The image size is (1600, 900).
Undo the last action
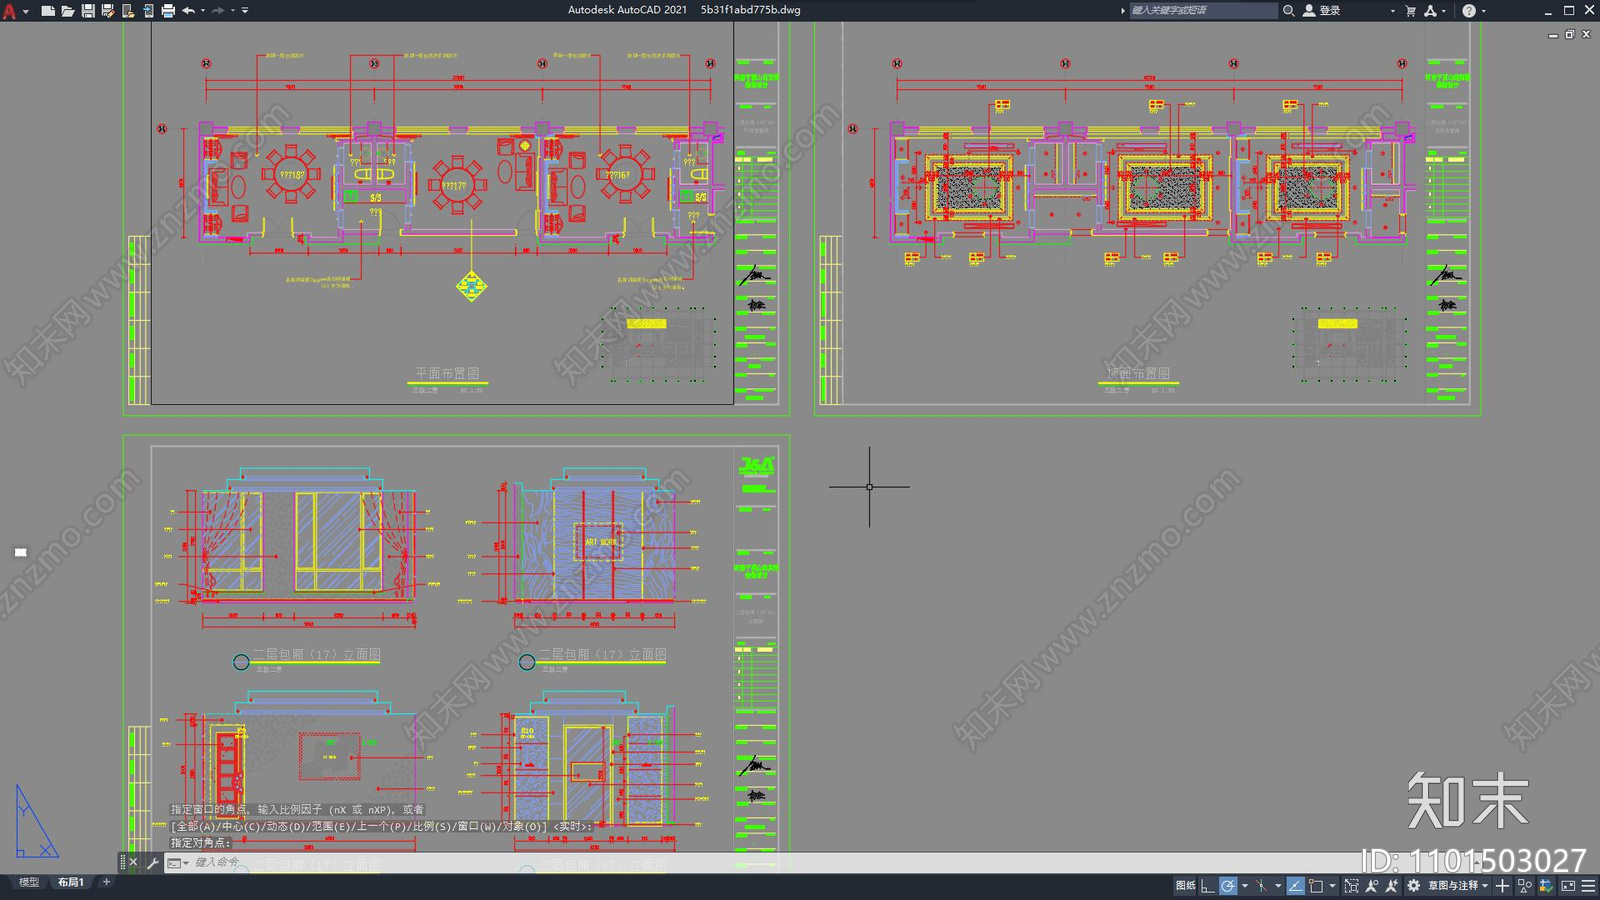188,10
